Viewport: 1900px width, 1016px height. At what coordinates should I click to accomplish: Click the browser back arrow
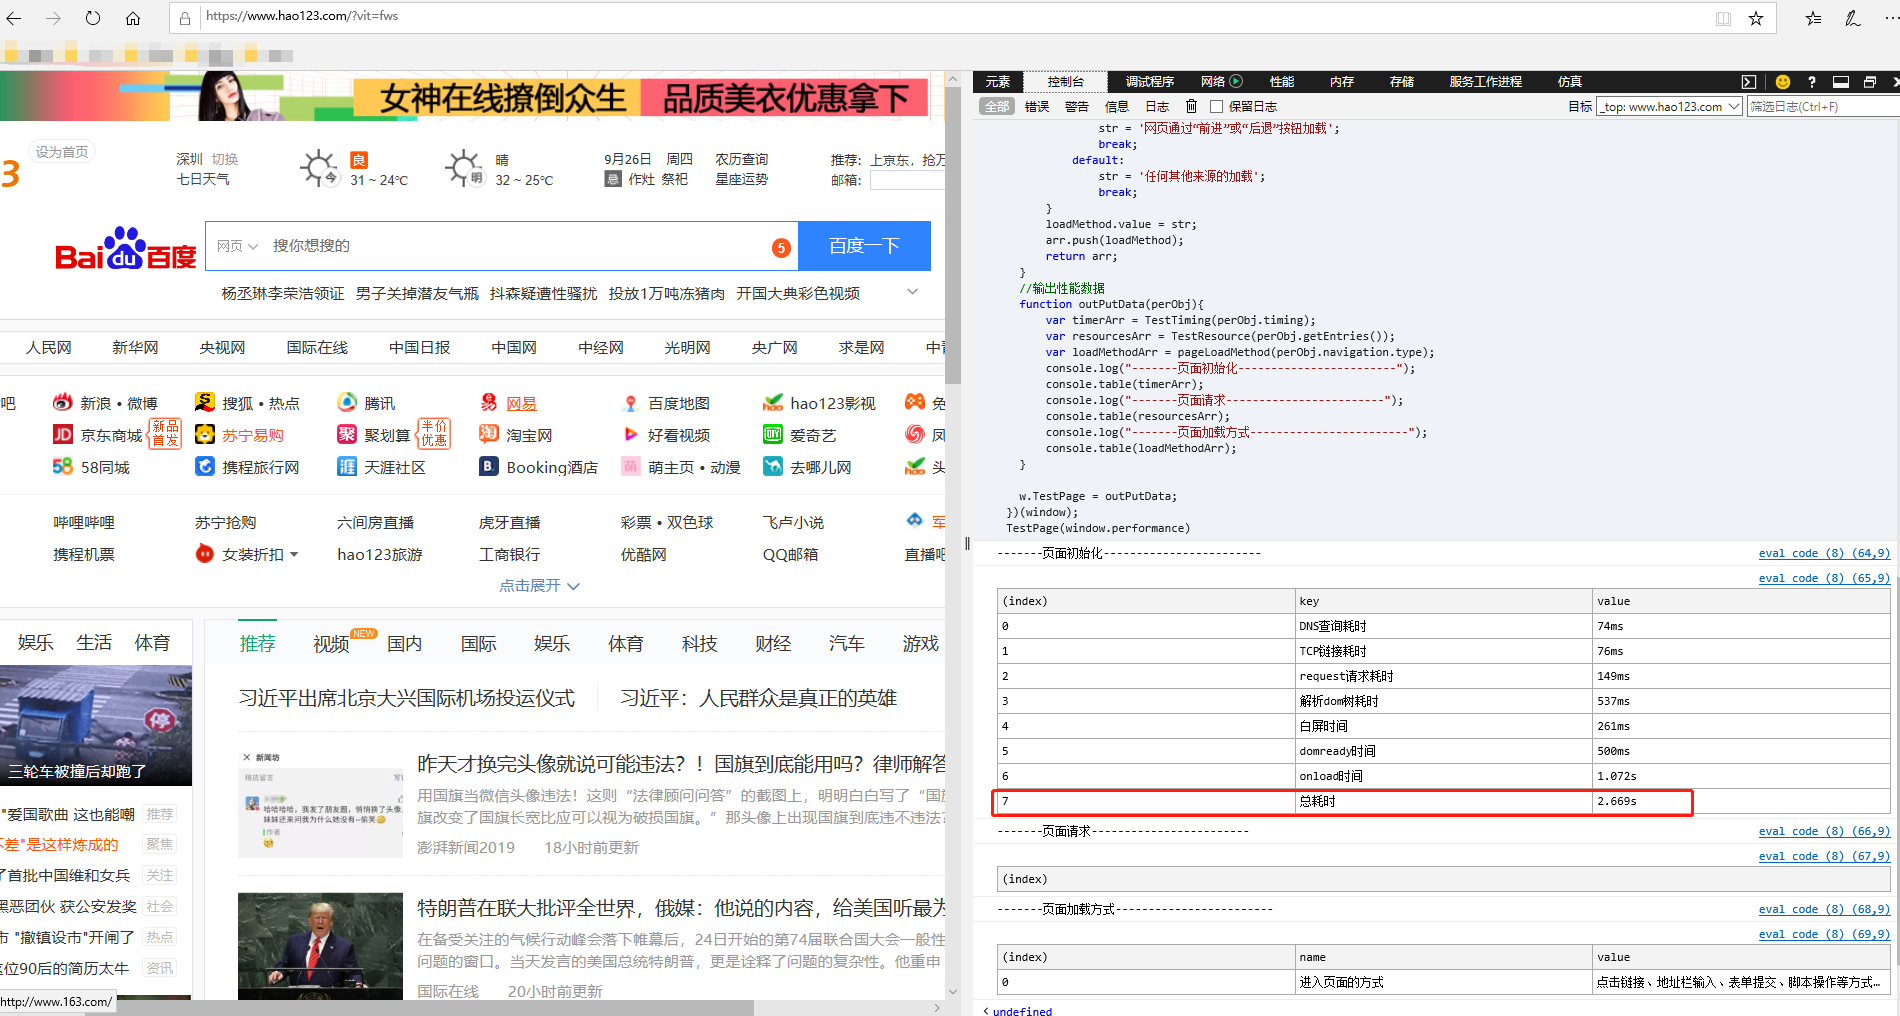(x=14, y=18)
